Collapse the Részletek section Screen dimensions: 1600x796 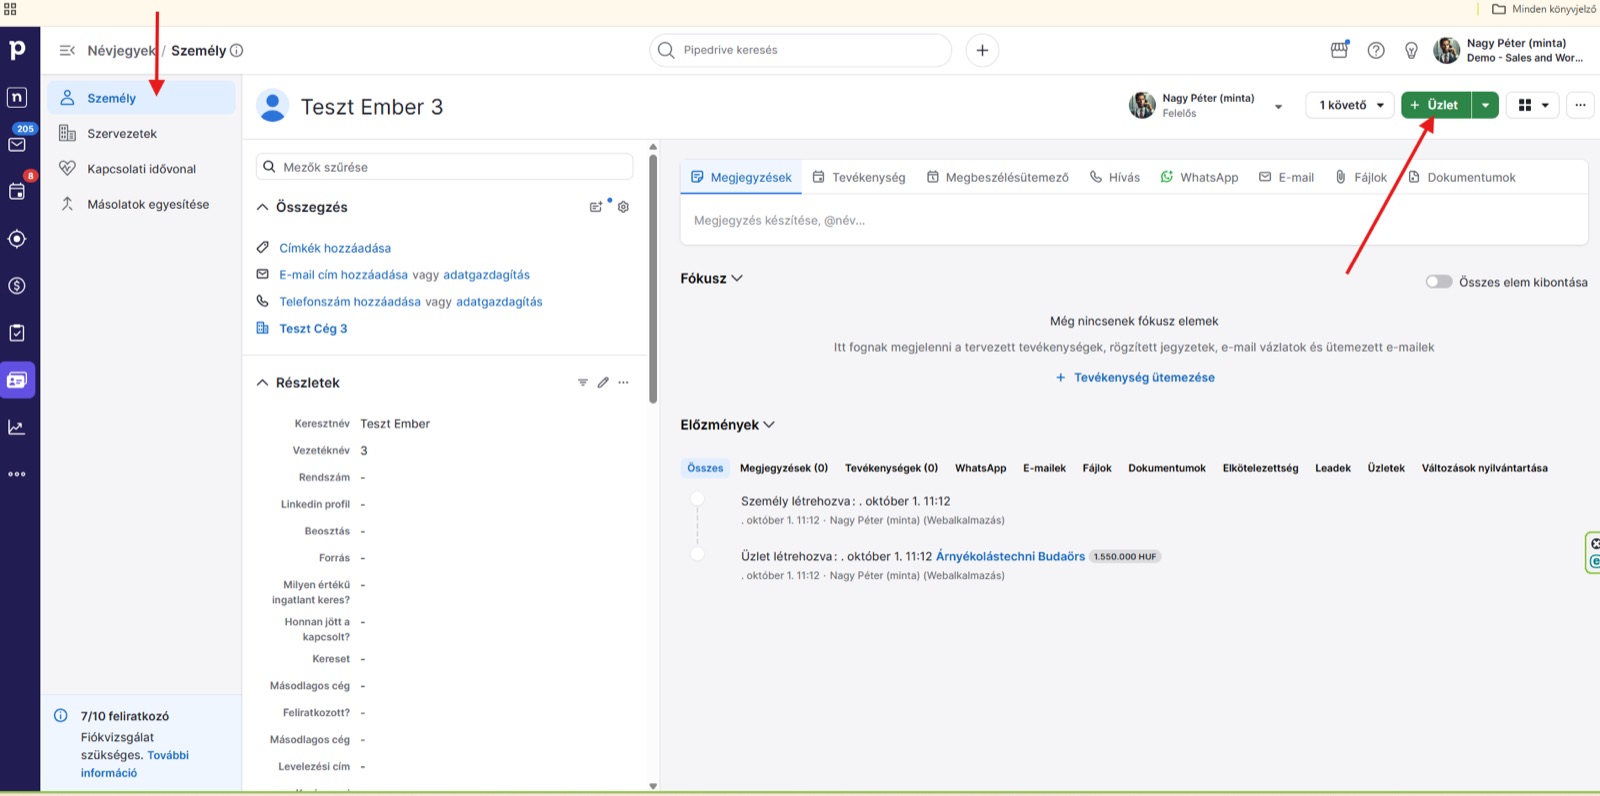click(262, 383)
